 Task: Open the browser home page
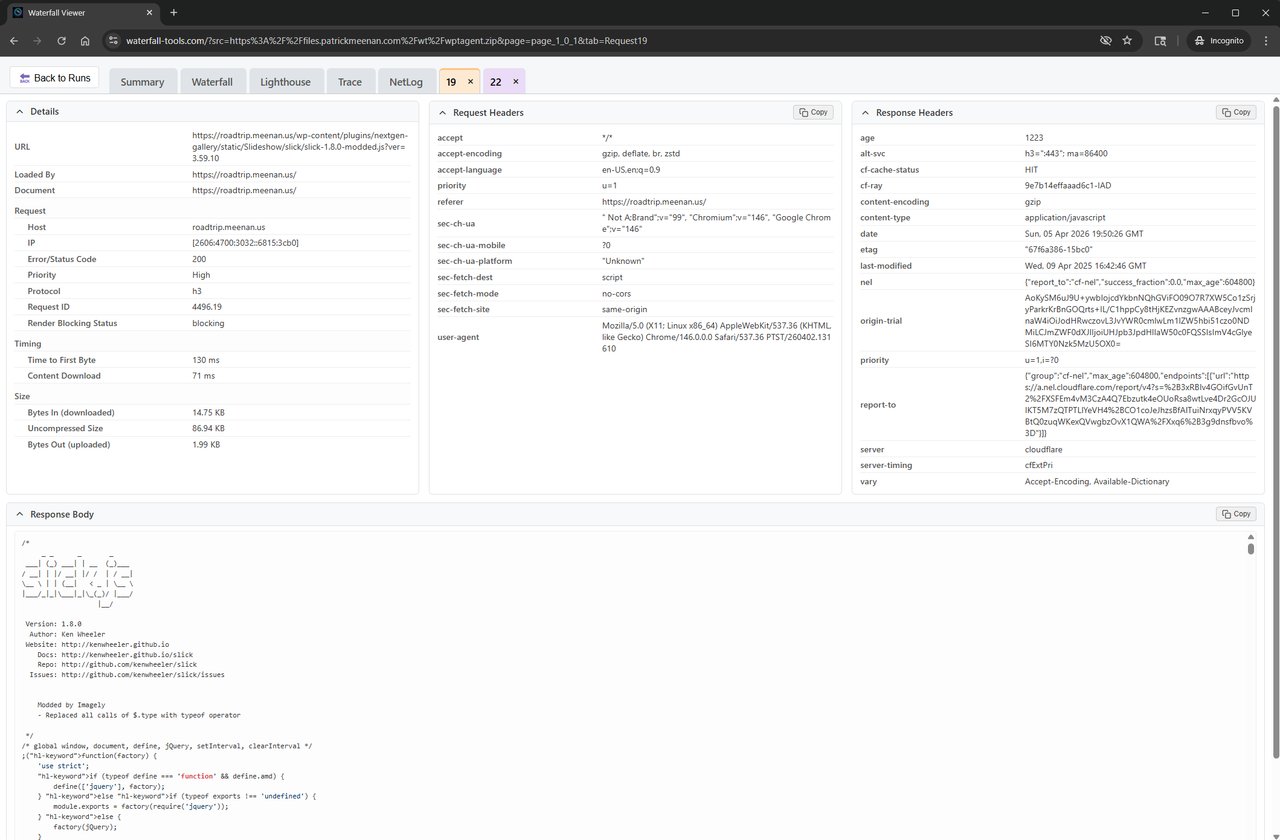pos(86,40)
